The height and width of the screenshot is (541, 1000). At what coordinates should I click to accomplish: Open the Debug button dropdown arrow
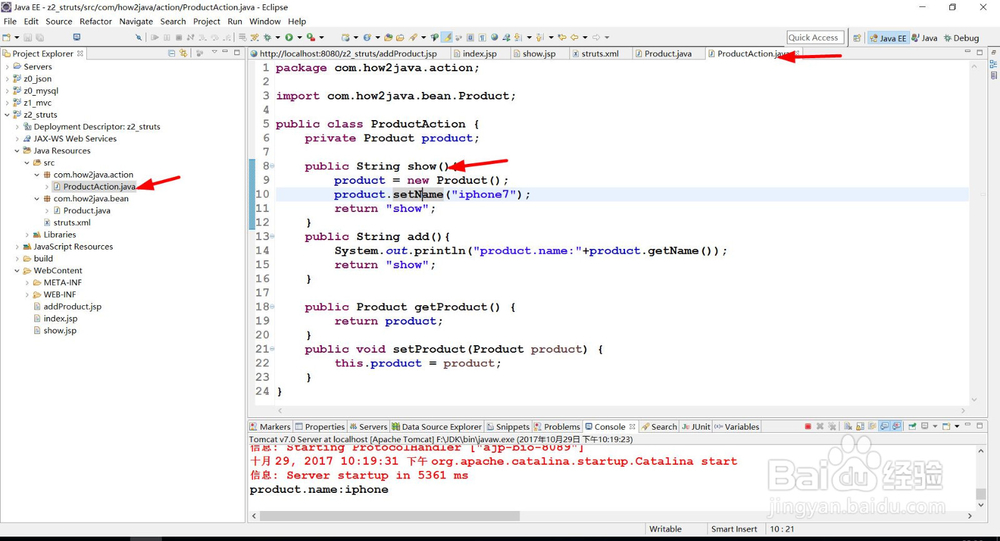click(277, 37)
